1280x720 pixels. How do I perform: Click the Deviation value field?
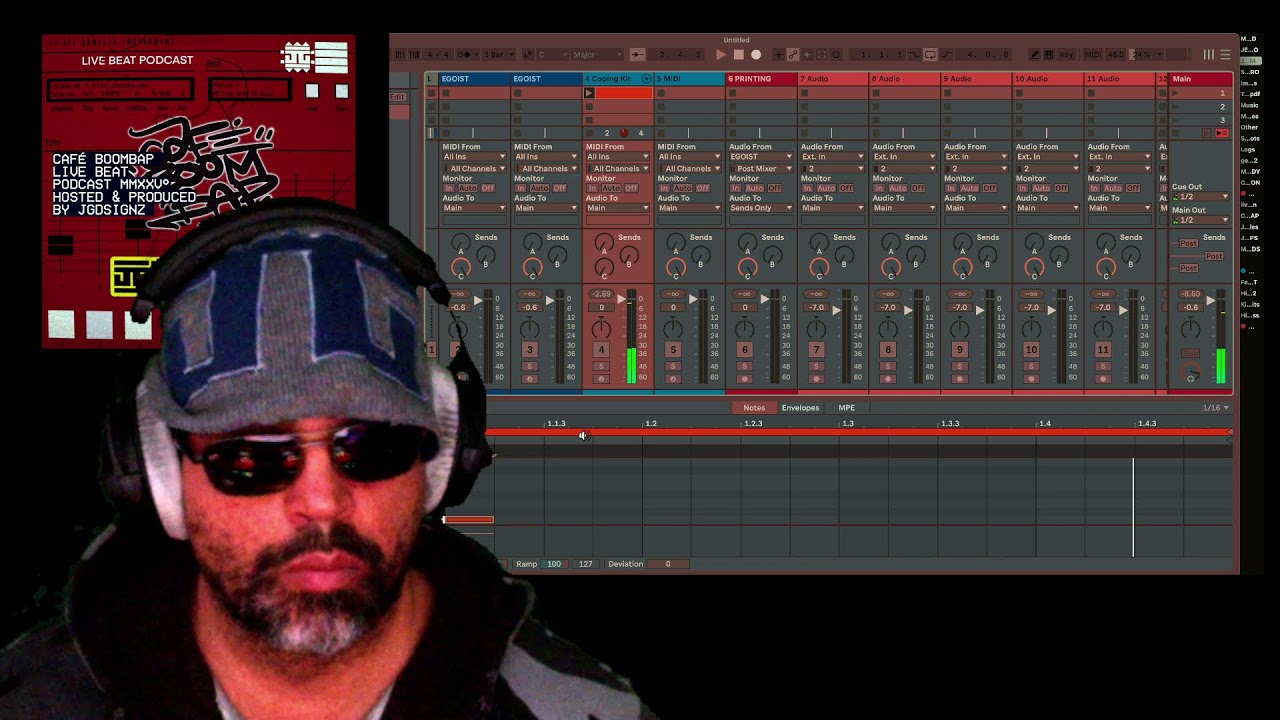pyautogui.click(x=668, y=564)
